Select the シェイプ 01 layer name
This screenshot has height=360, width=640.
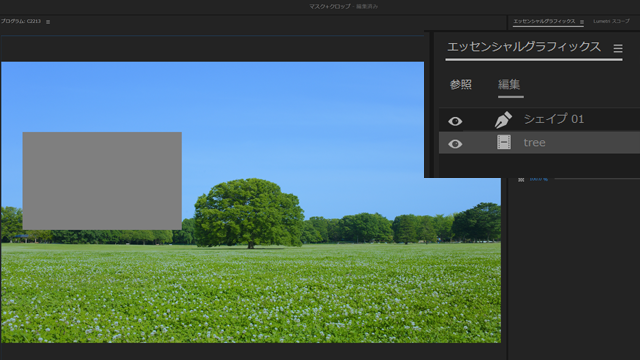point(553,119)
